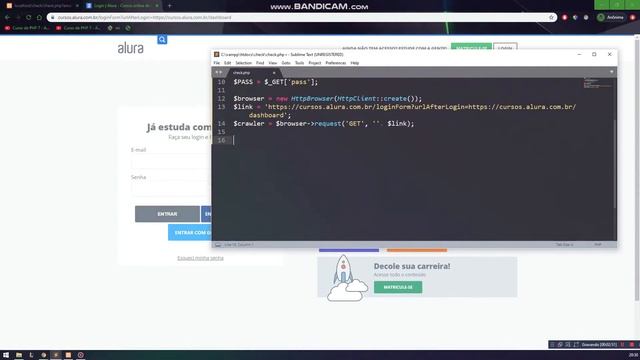Open Sublime Text Project menu
The width and height of the screenshot is (640, 360).
click(315, 63)
